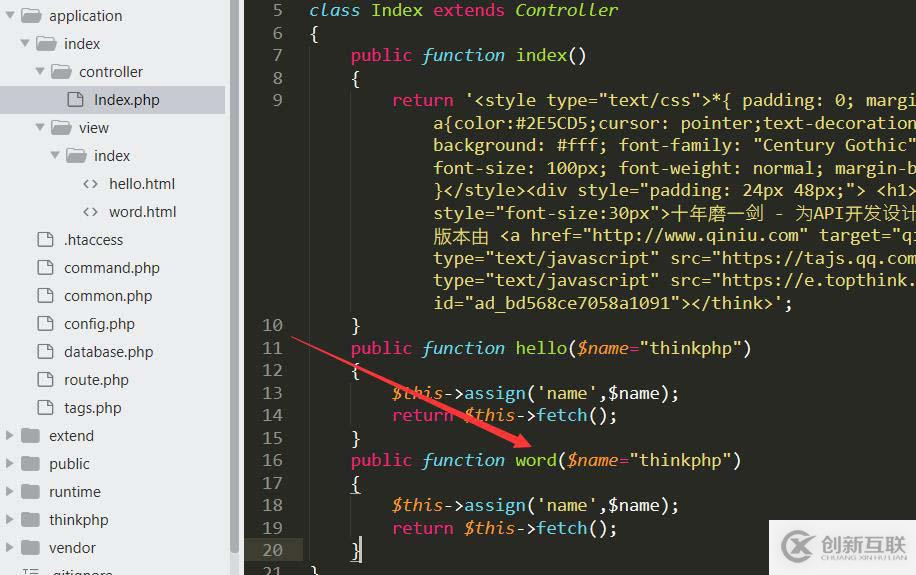Click the common.php file icon
Viewport: 916px width, 575px height.
point(45,296)
